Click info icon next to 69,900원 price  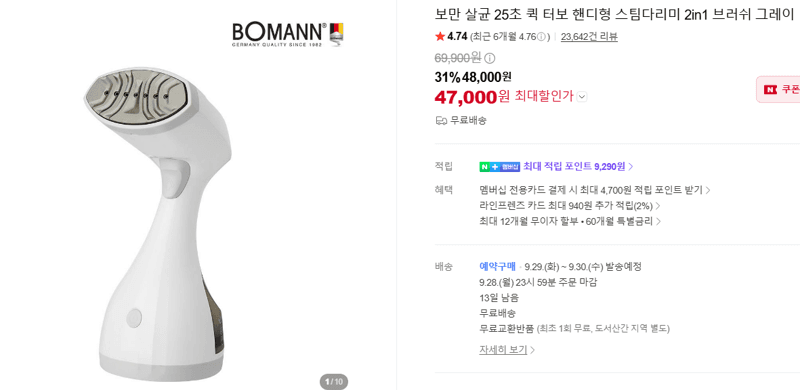coord(490,58)
